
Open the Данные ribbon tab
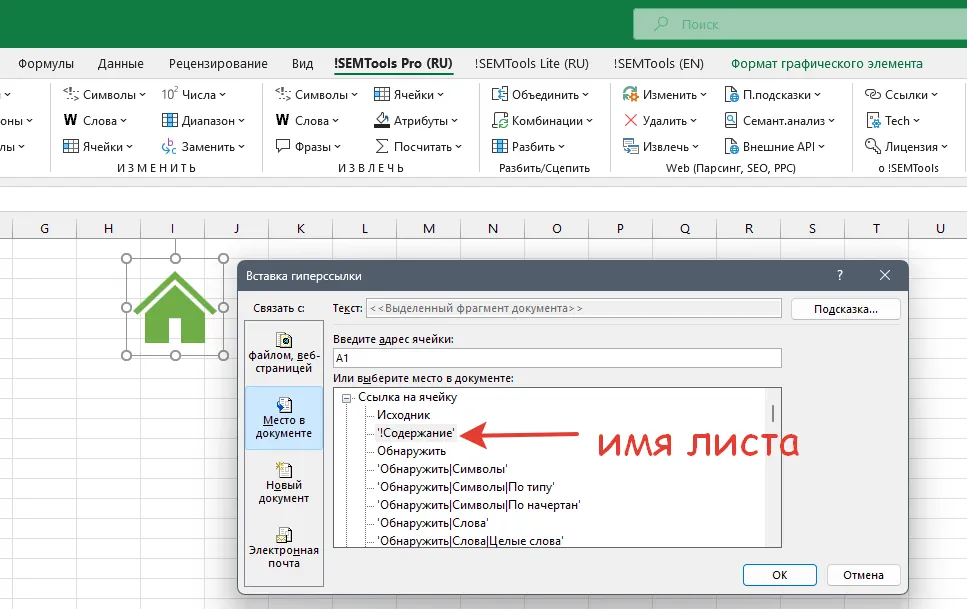[x=120, y=64]
